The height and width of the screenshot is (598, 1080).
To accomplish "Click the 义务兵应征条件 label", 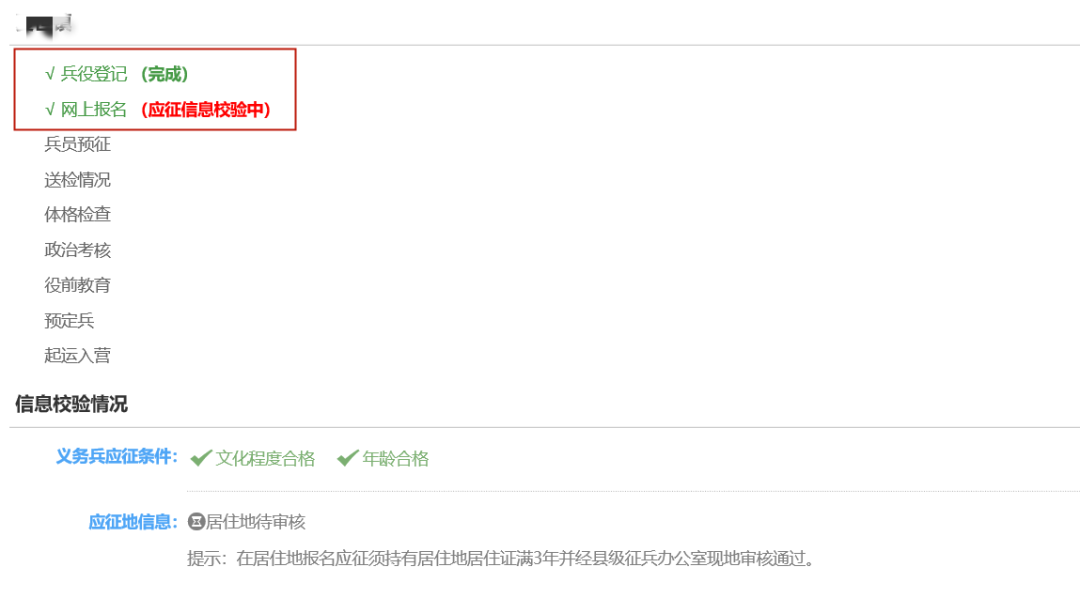I will (116, 457).
